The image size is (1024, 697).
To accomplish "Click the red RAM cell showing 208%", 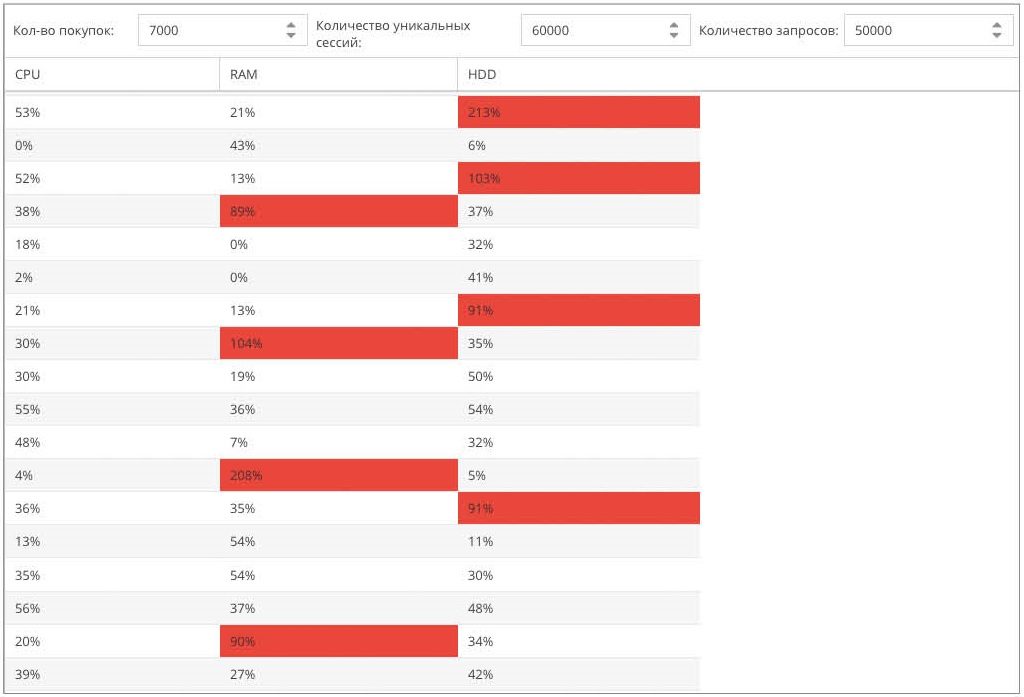I will point(338,475).
